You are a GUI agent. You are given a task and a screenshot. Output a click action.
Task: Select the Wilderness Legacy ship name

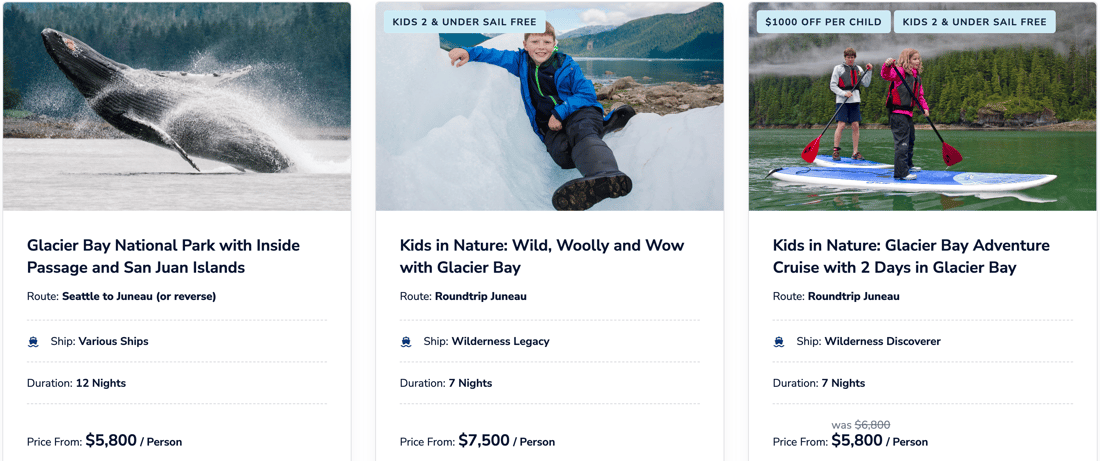pyautogui.click(x=500, y=342)
